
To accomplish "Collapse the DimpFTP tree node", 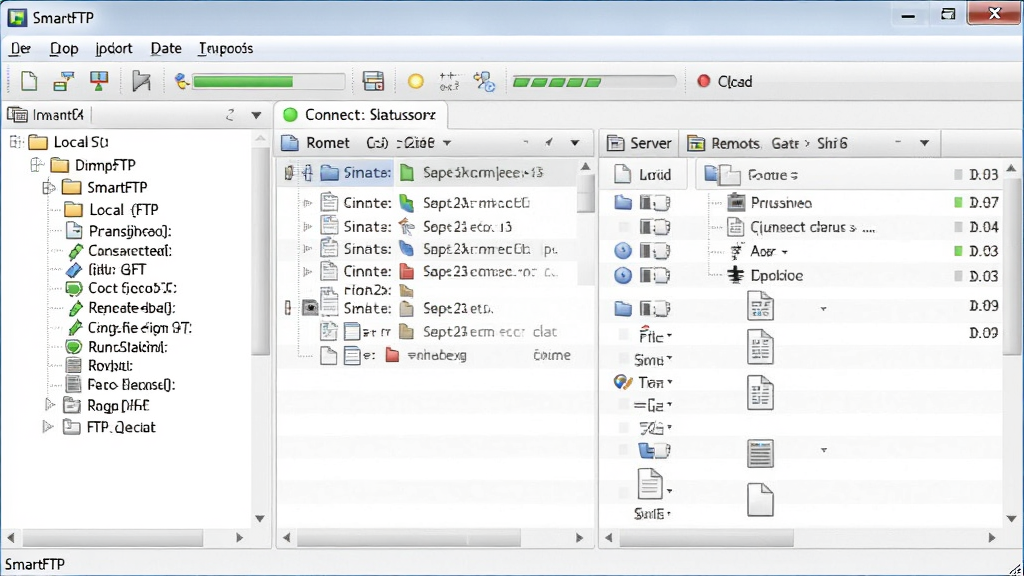I will point(37,165).
